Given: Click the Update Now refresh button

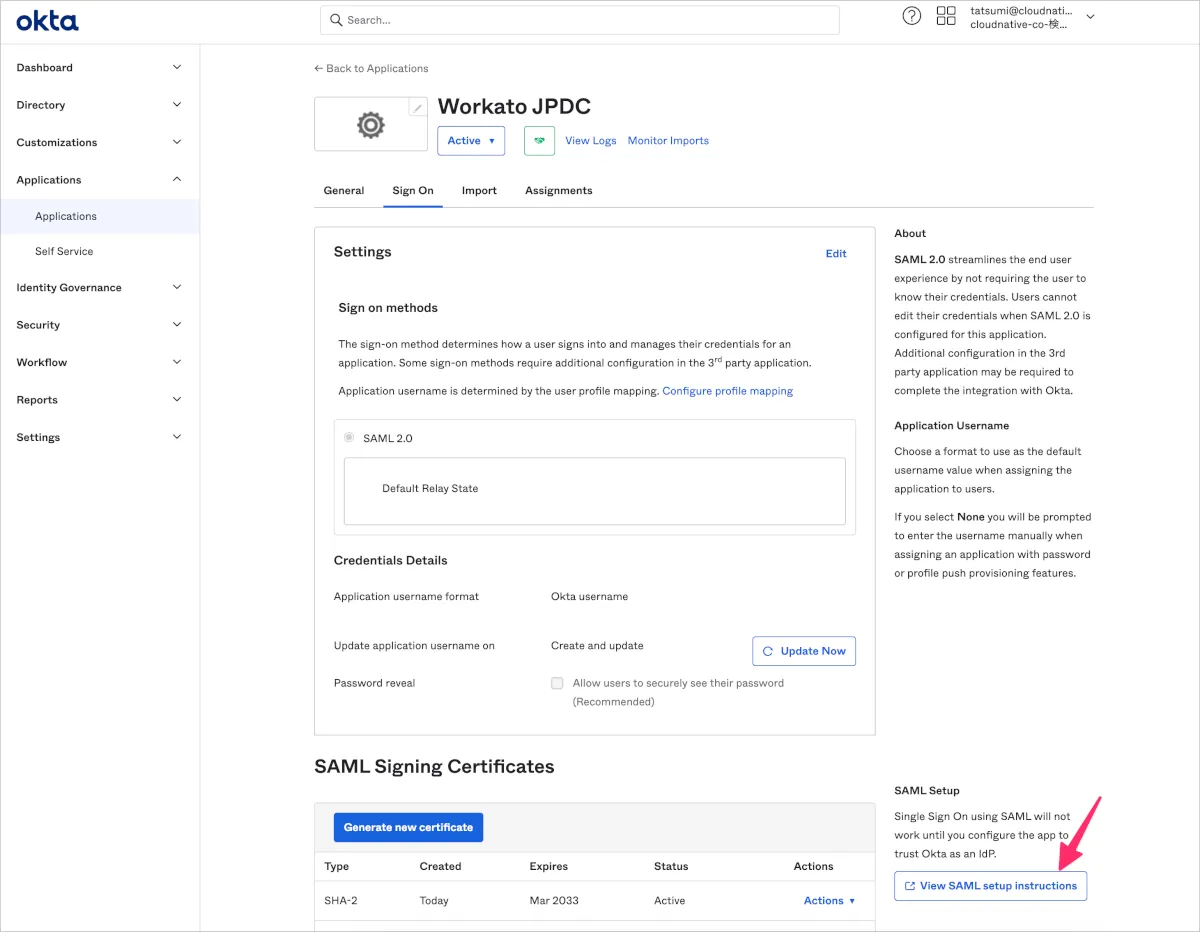Looking at the screenshot, I should click(x=803, y=651).
